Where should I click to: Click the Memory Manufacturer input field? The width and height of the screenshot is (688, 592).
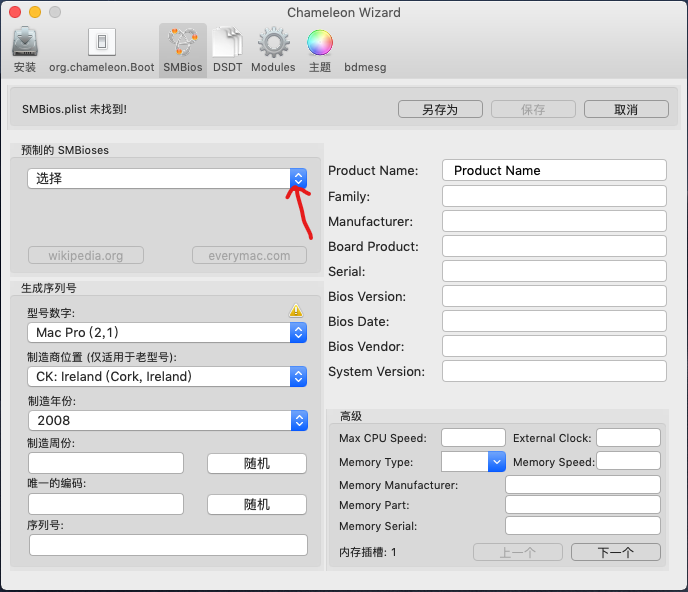click(583, 484)
